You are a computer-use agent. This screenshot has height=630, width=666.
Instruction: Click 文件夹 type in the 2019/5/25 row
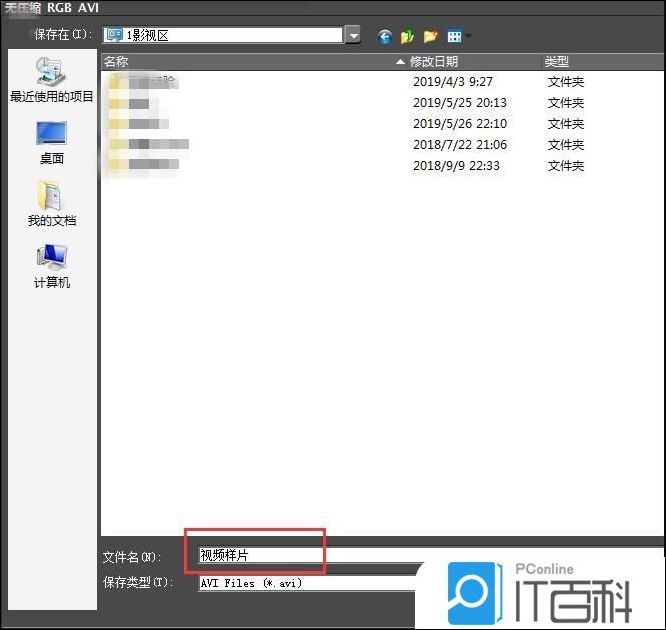tap(566, 102)
